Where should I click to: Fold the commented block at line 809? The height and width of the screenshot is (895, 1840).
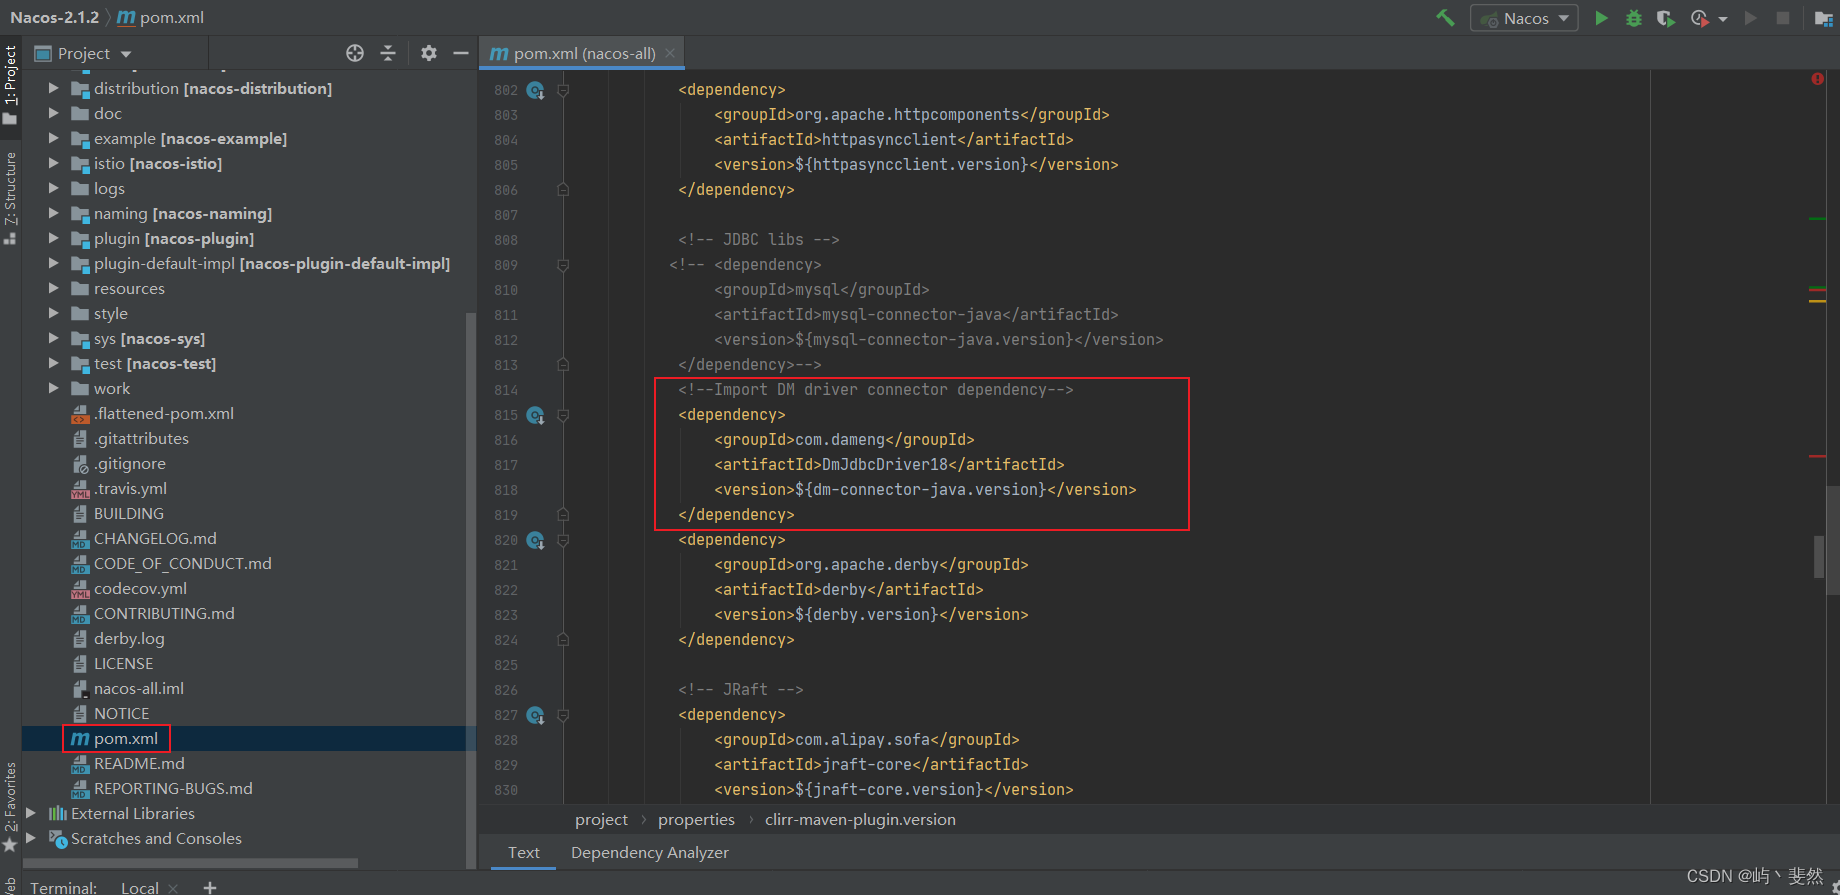pos(563,265)
